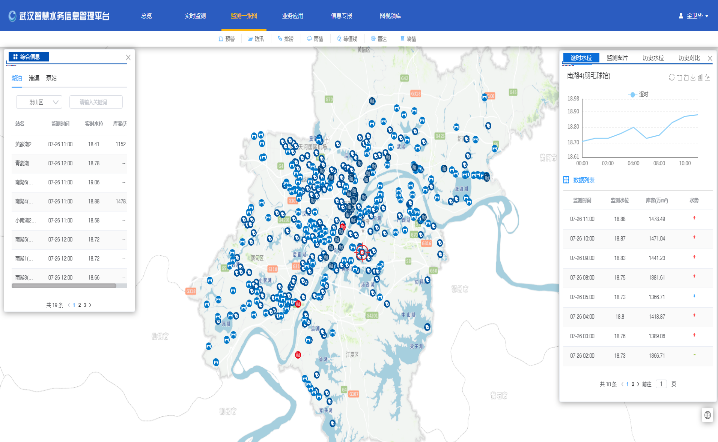The image size is (718, 442).
Task: Close the left 综合信息 panel
Action: (128, 58)
